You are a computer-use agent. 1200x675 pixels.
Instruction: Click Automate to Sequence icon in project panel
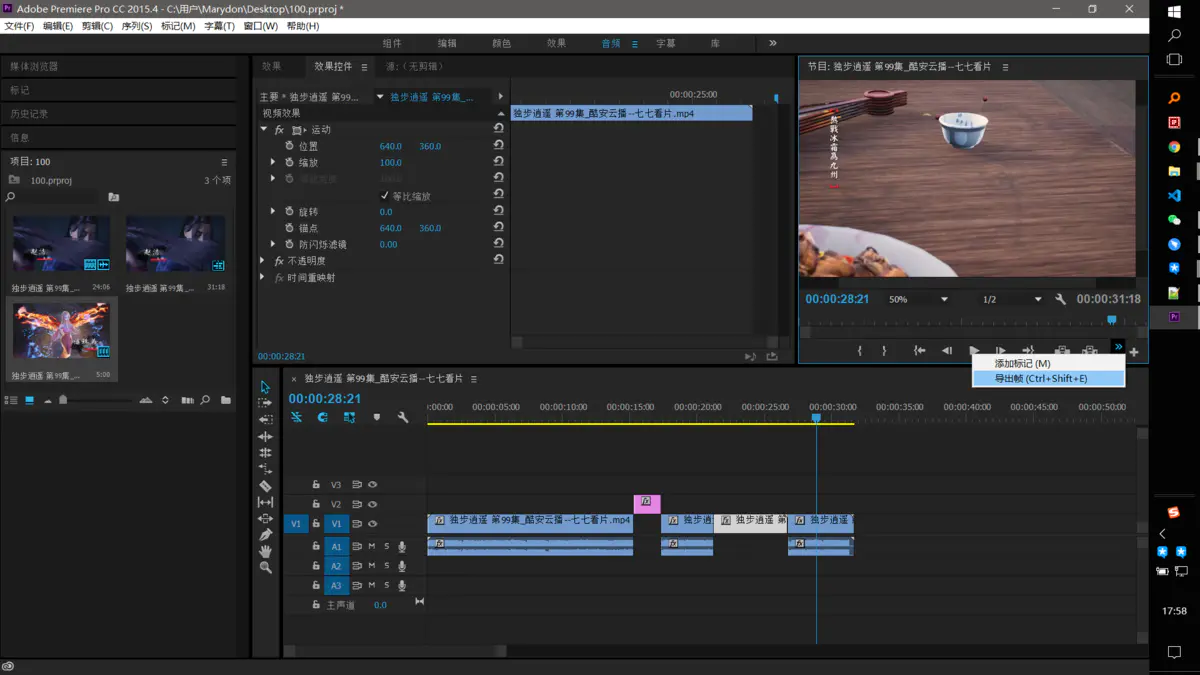point(187,400)
